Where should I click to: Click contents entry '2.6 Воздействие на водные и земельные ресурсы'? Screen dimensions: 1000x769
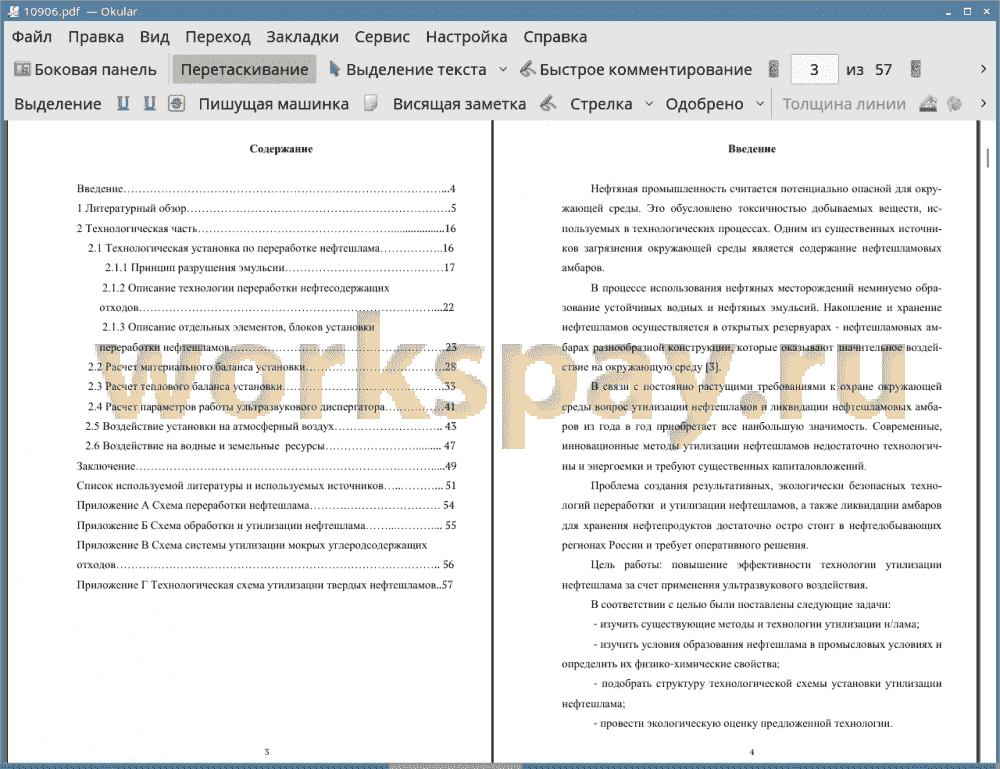(x=271, y=446)
